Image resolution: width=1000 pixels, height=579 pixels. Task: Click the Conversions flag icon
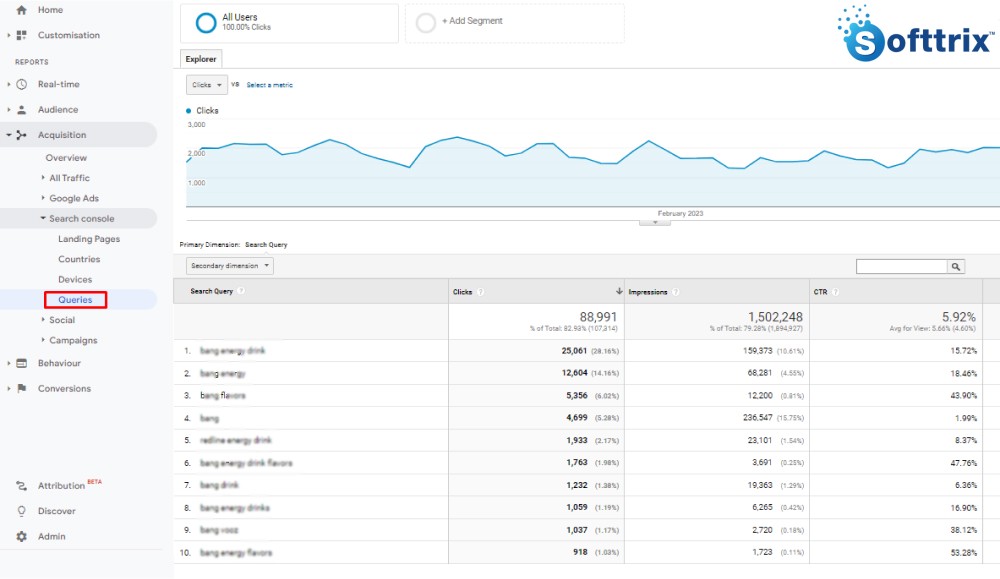pyautogui.click(x=22, y=388)
